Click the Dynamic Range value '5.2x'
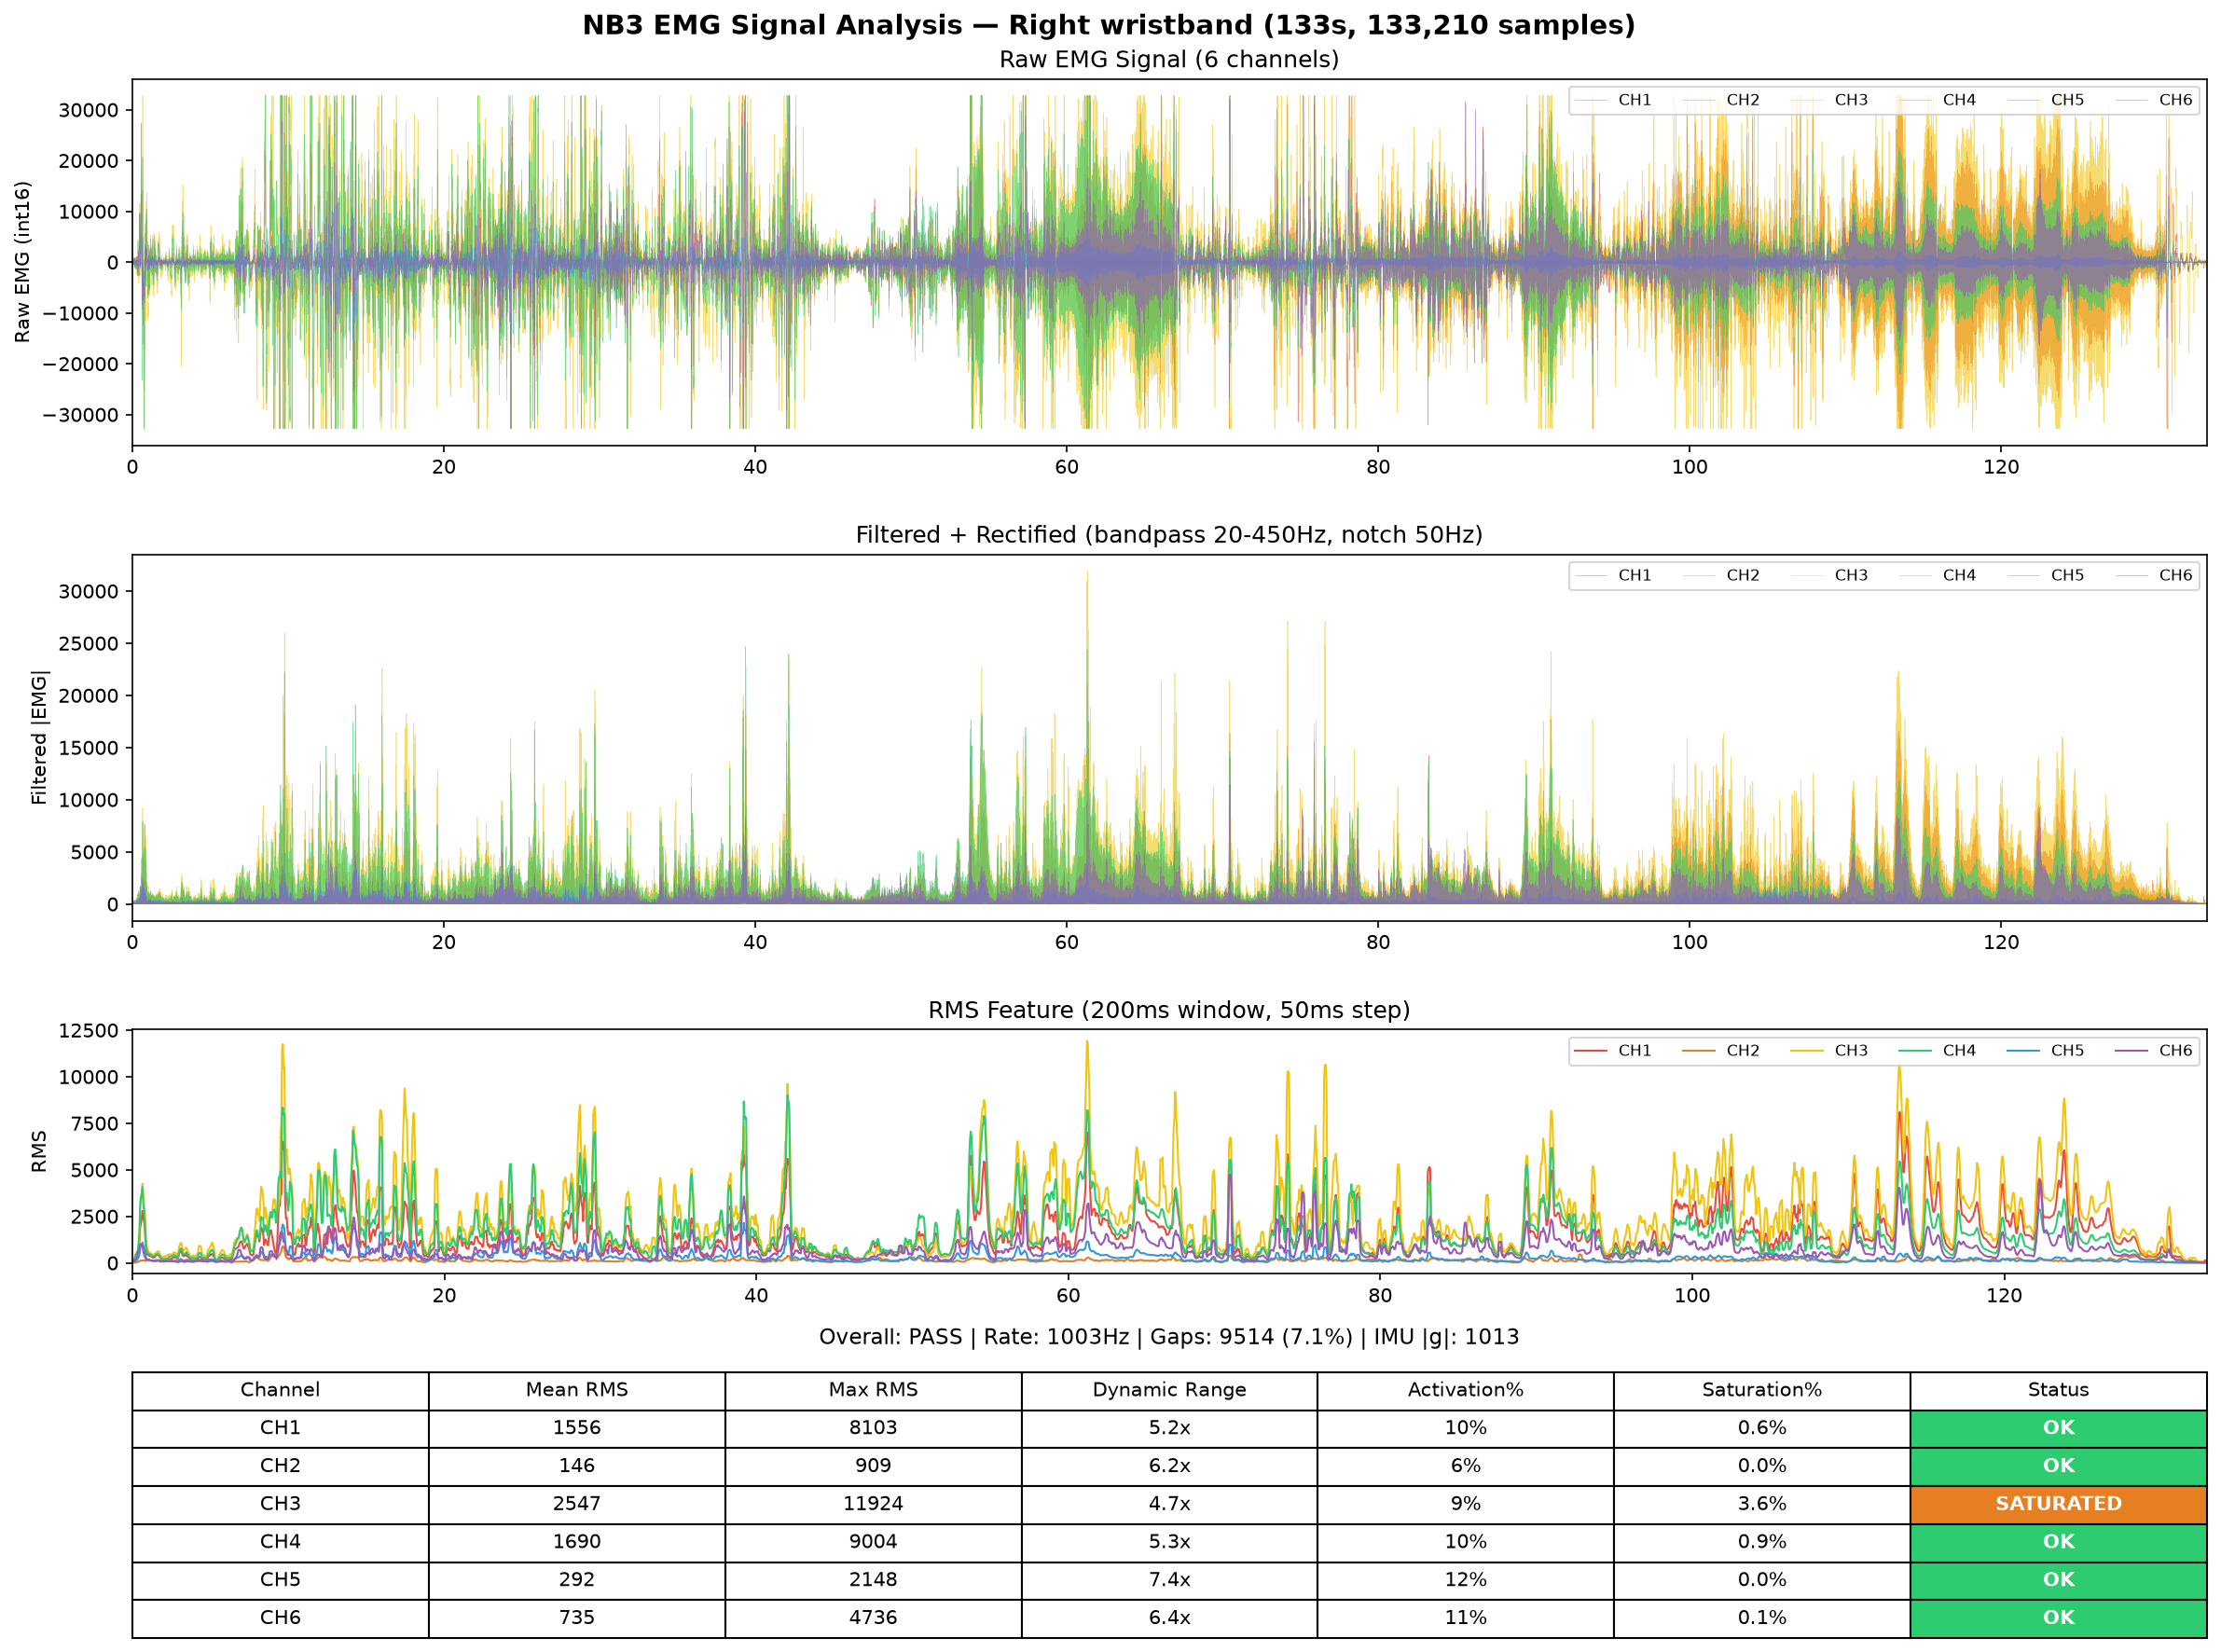The image size is (2221, 1652). [1169, 1427]
